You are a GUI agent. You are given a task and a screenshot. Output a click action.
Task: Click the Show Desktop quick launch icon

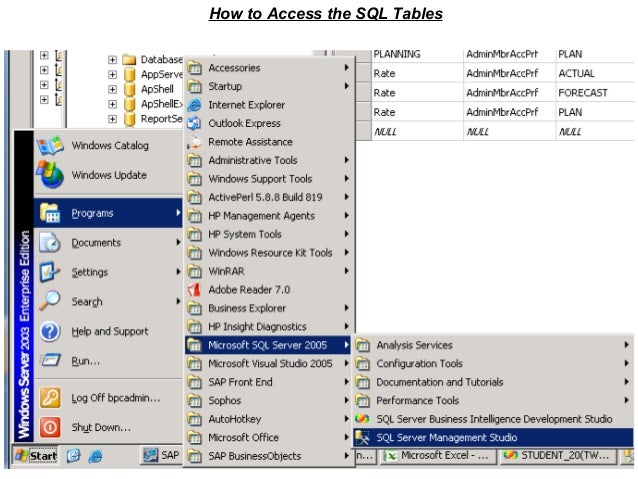pos(73,456)
